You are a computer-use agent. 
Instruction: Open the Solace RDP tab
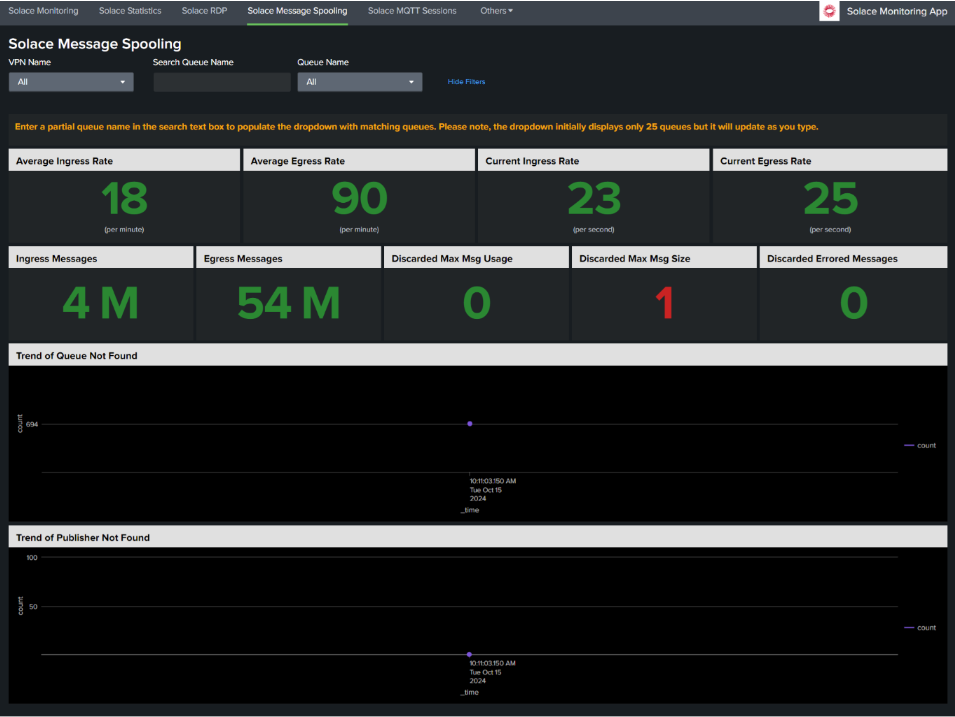tap(205, 11)
